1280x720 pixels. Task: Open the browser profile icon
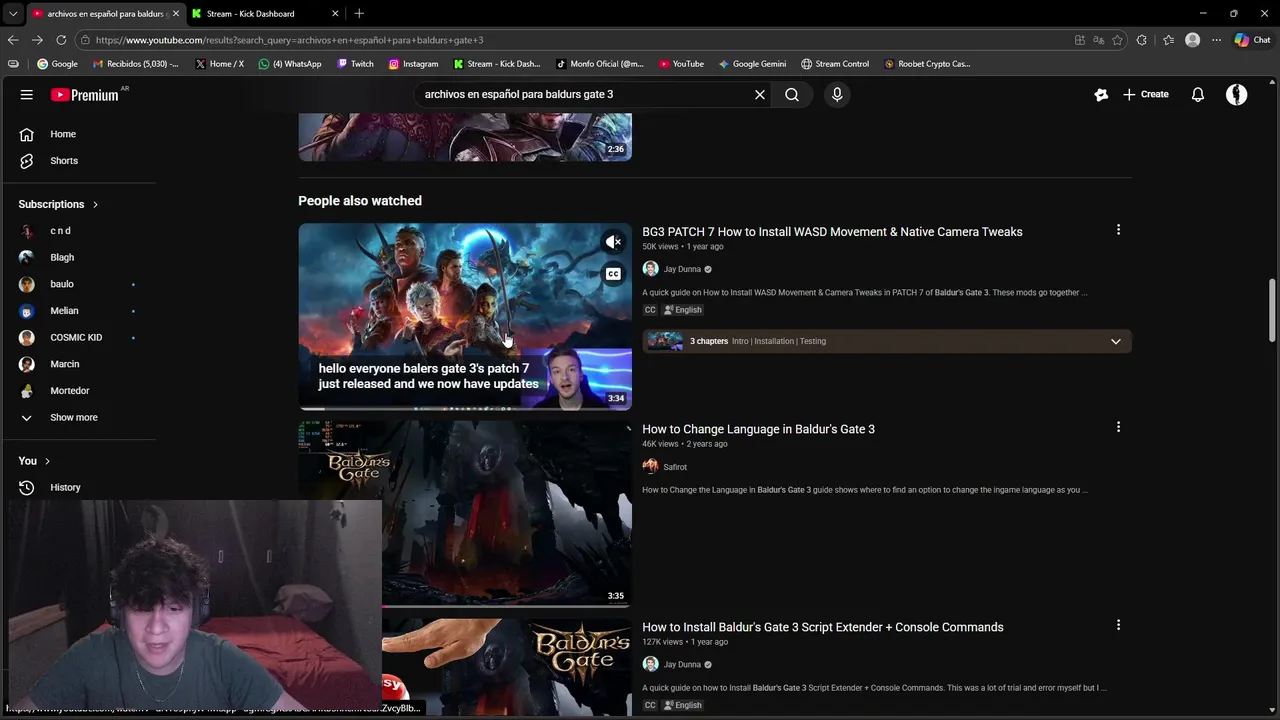pos(1192,40)
